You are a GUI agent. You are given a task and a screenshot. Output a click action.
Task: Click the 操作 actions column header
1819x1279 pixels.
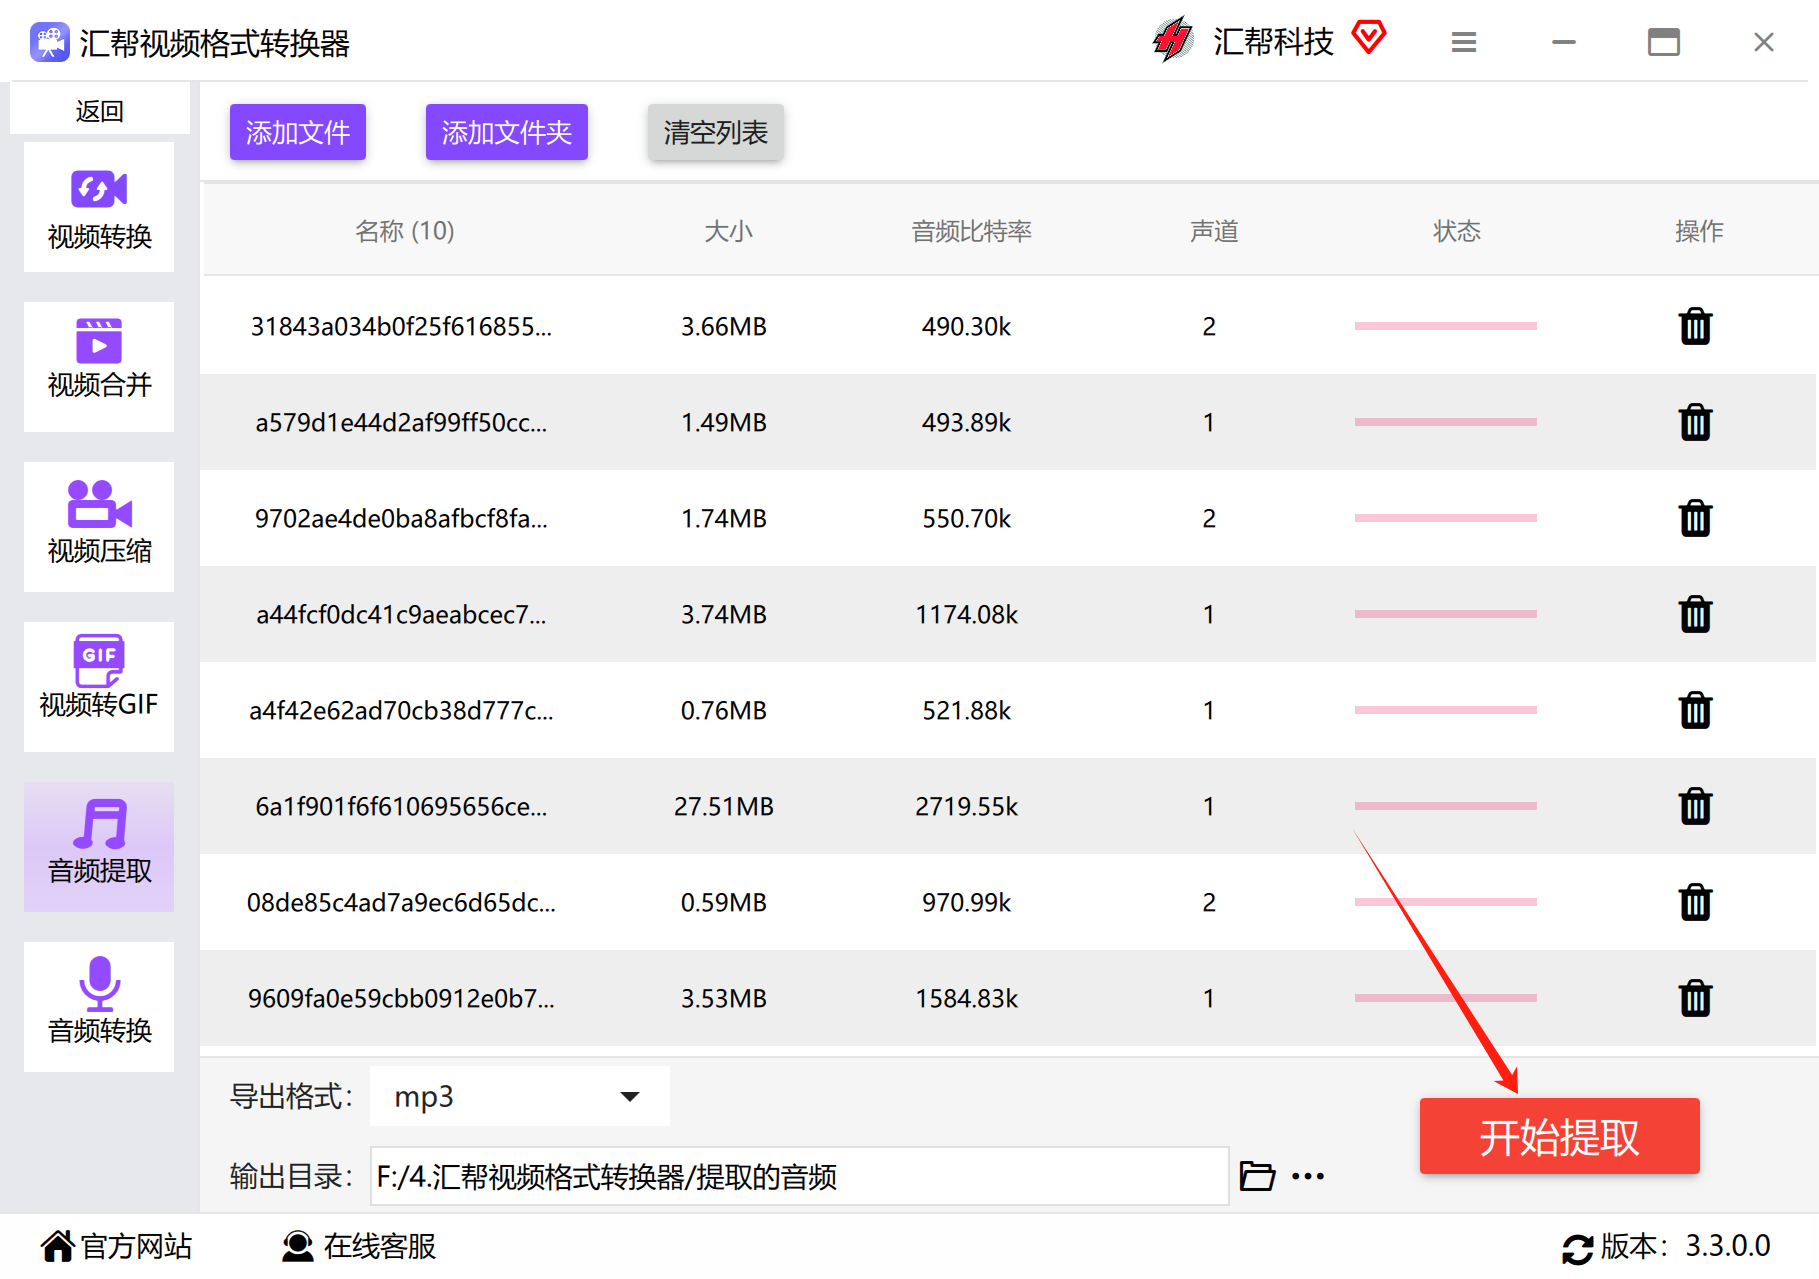click(1699, 231)
